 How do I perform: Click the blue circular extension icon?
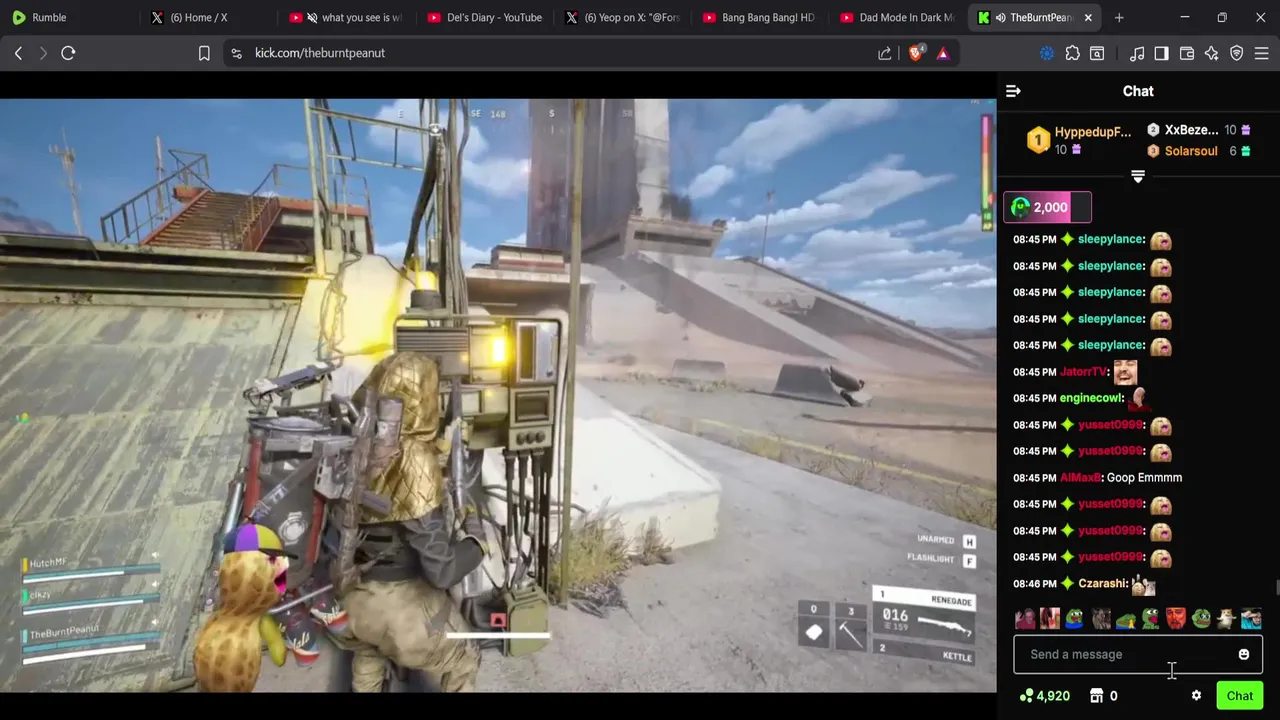(x=1047, y=53)
